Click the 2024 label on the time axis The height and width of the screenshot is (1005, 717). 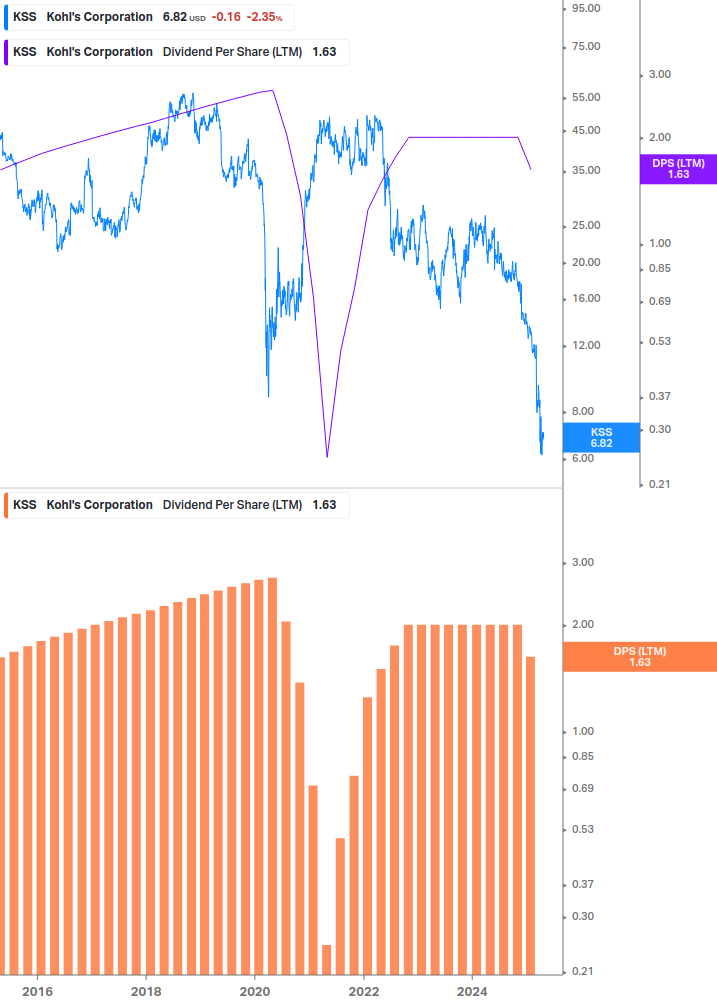point(472,992)
